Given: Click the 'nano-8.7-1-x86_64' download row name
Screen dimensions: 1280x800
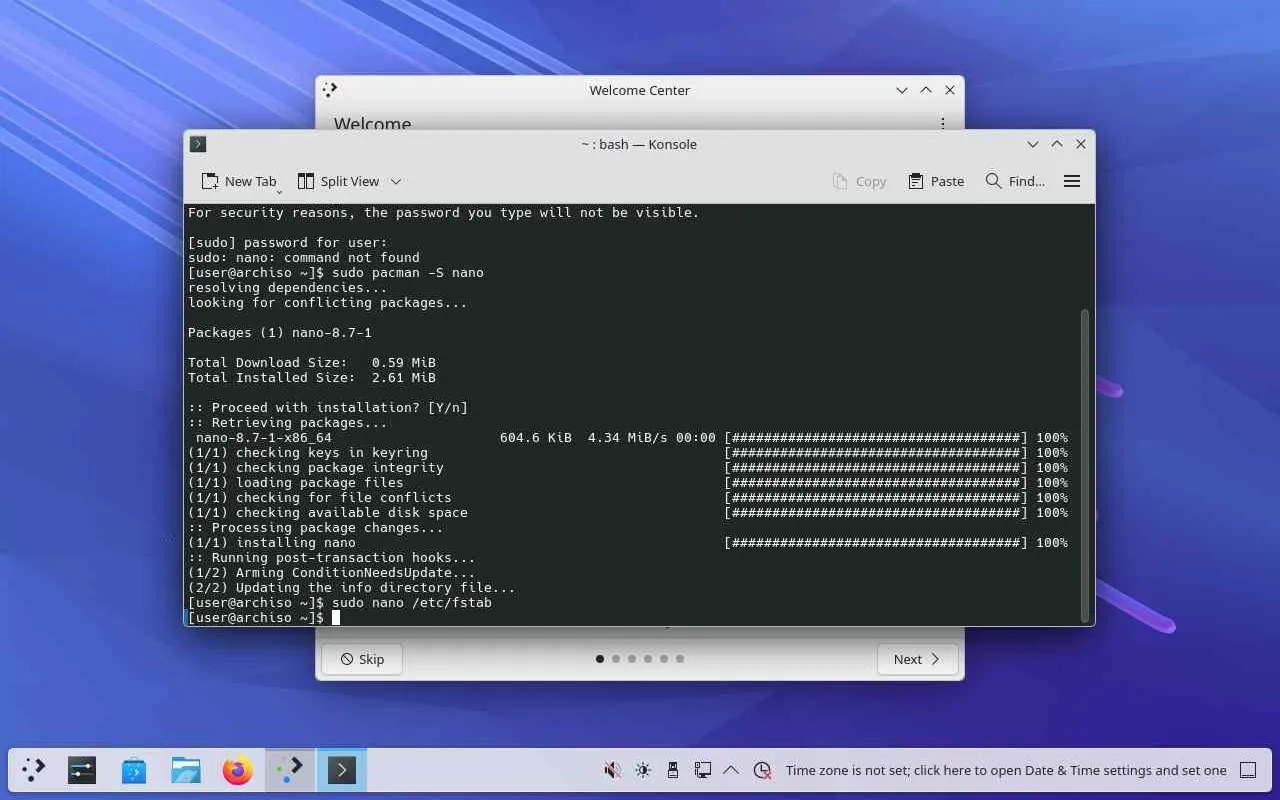Looking at the screenshot, I should click(x=264, y=437).
